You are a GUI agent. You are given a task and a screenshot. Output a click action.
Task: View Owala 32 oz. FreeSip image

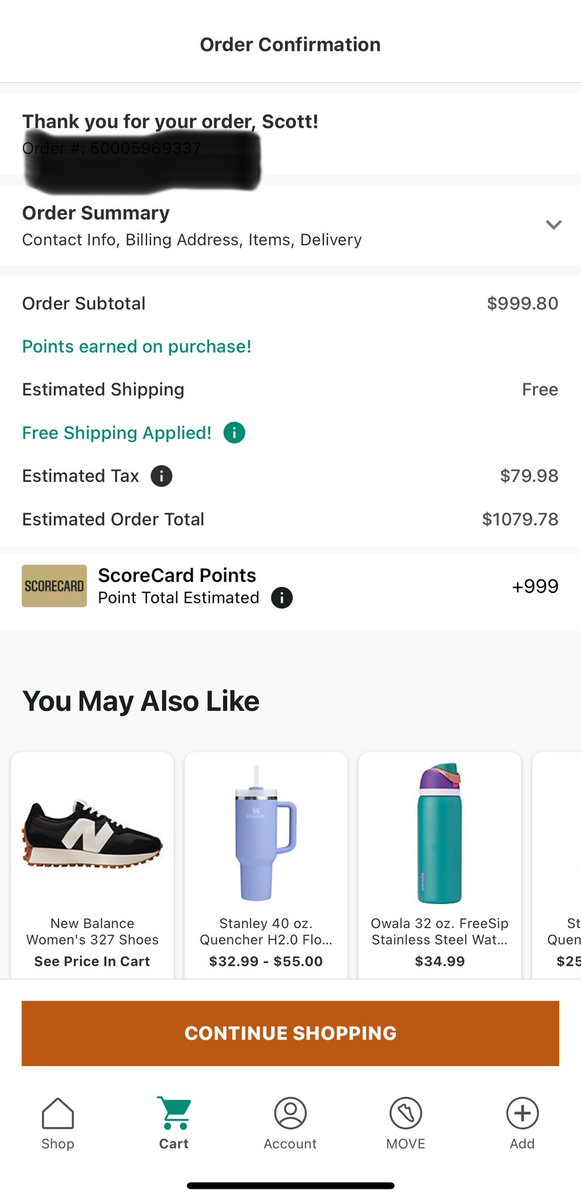tap(440, 833)
